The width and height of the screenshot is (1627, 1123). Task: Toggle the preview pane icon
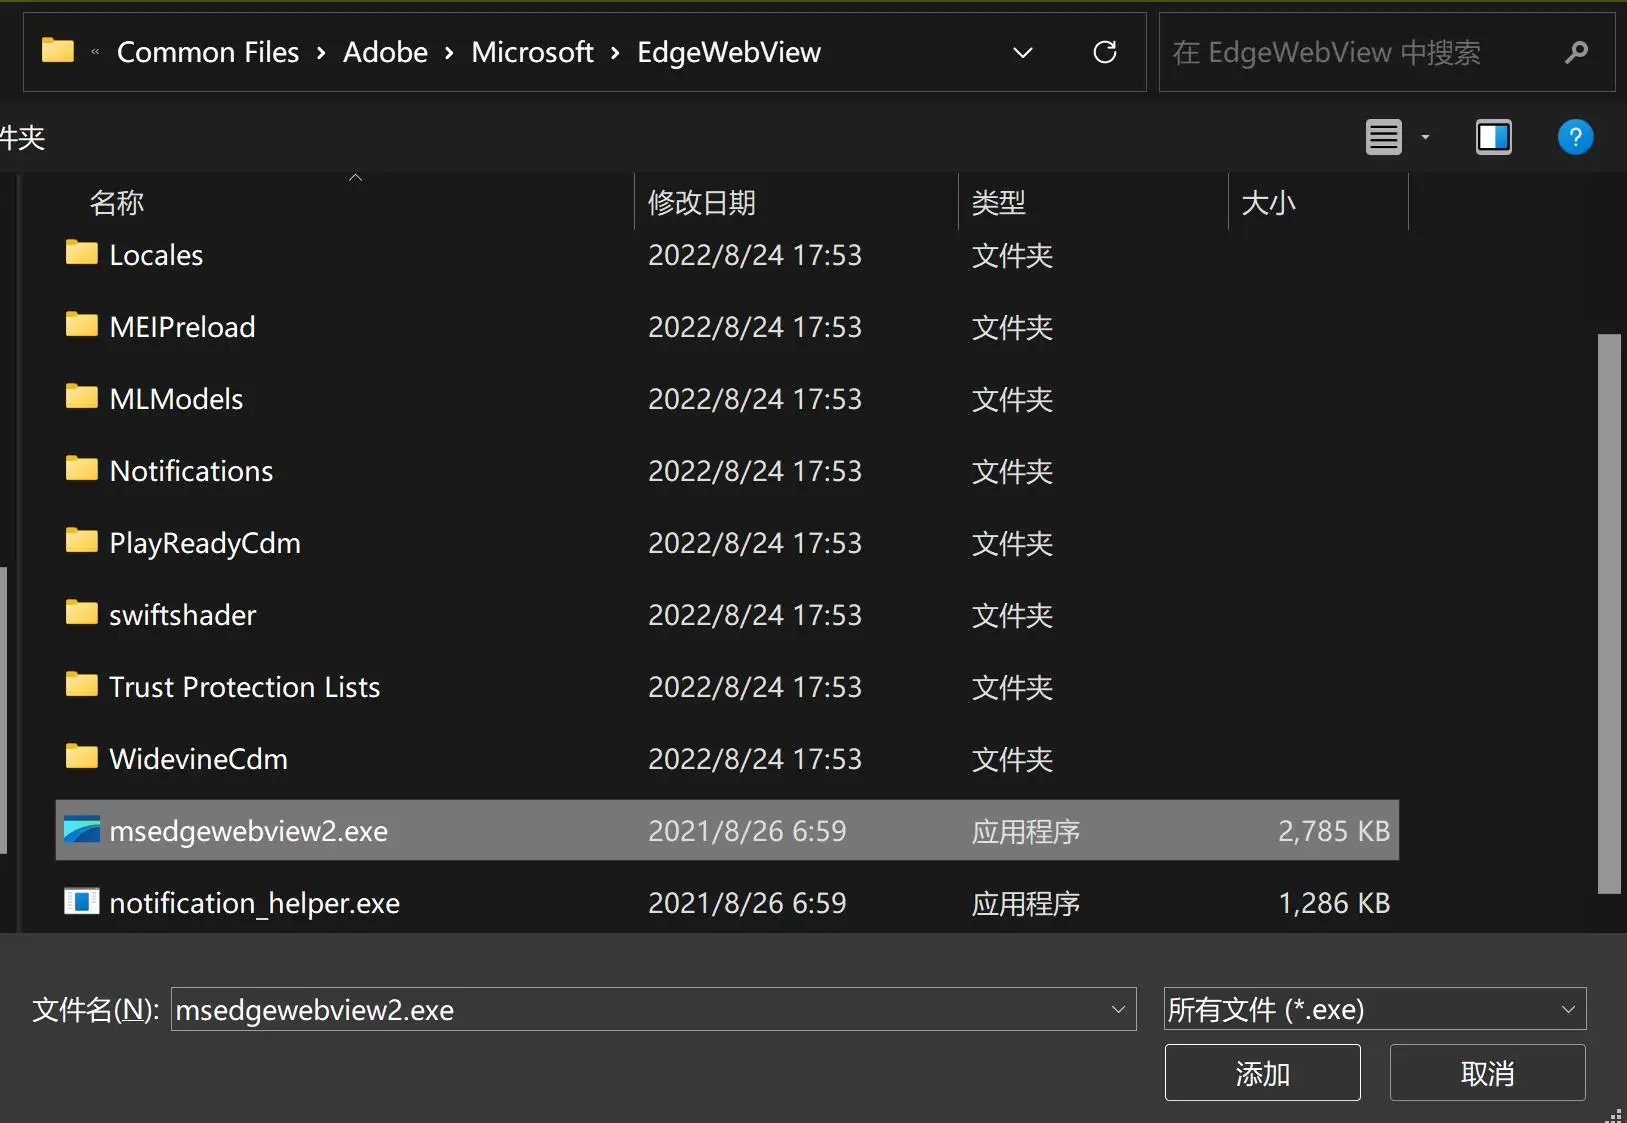pos(1493,137)
